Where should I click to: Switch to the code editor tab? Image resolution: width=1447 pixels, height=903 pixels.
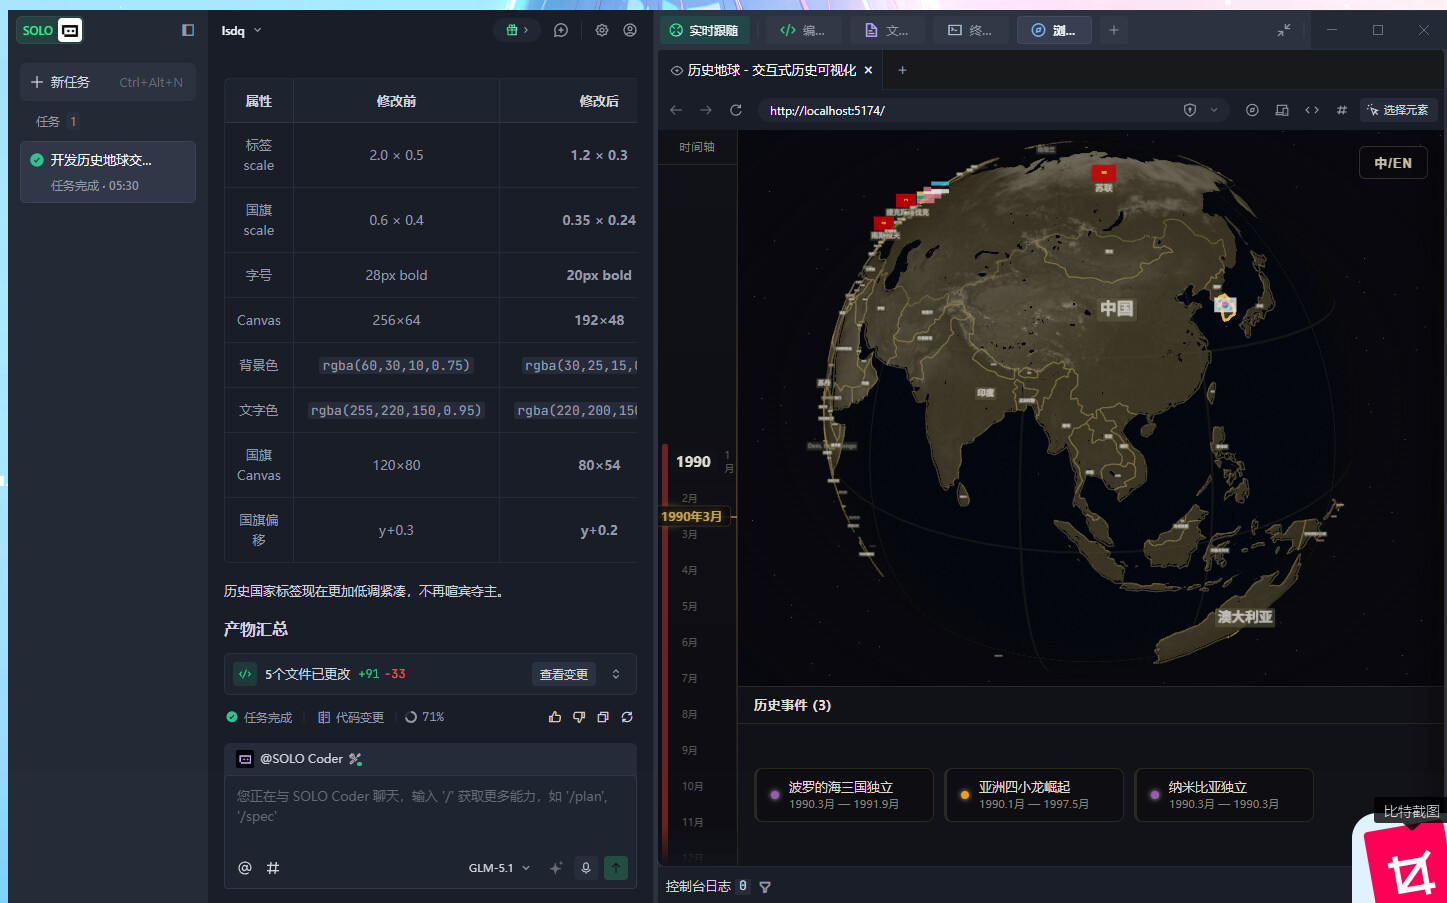coord(802,30)
